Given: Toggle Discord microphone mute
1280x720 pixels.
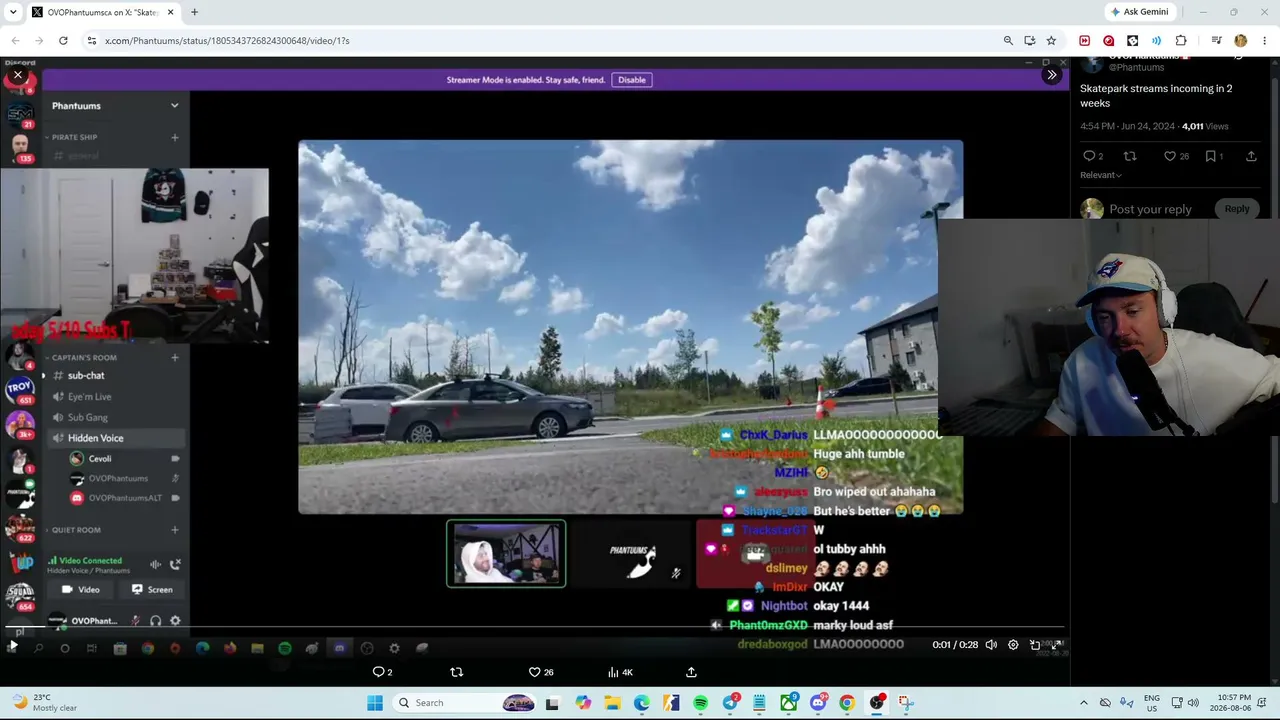Looking at the screenshot, I should coord(136,621).
